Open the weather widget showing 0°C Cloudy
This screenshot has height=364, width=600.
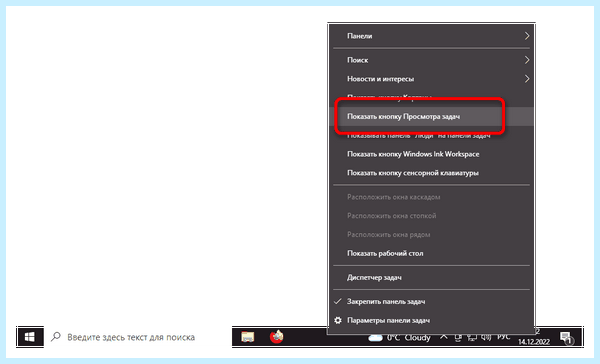click(x=399, y=338)
